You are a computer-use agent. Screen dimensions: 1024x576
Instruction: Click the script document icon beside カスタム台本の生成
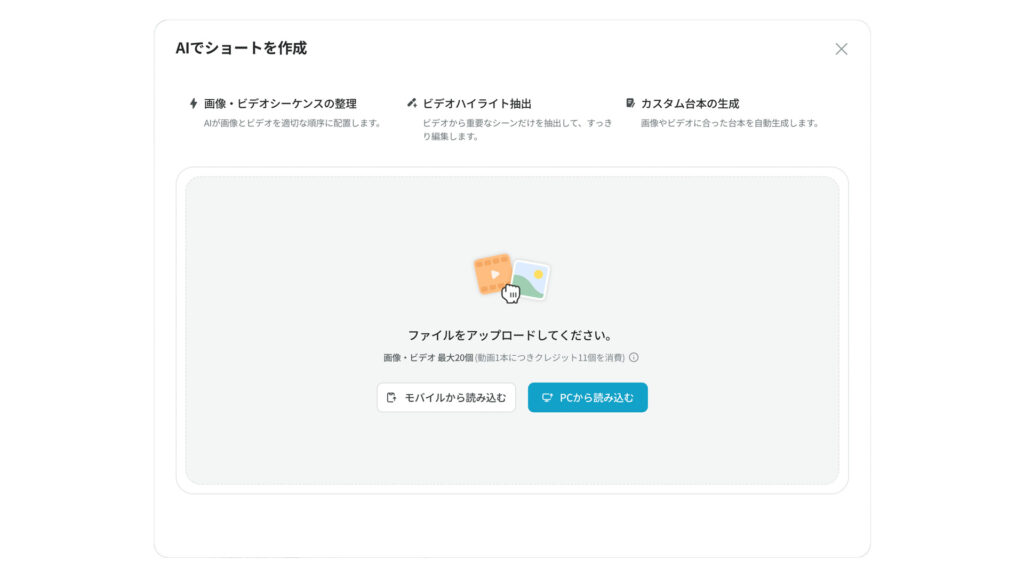(629, 100)
